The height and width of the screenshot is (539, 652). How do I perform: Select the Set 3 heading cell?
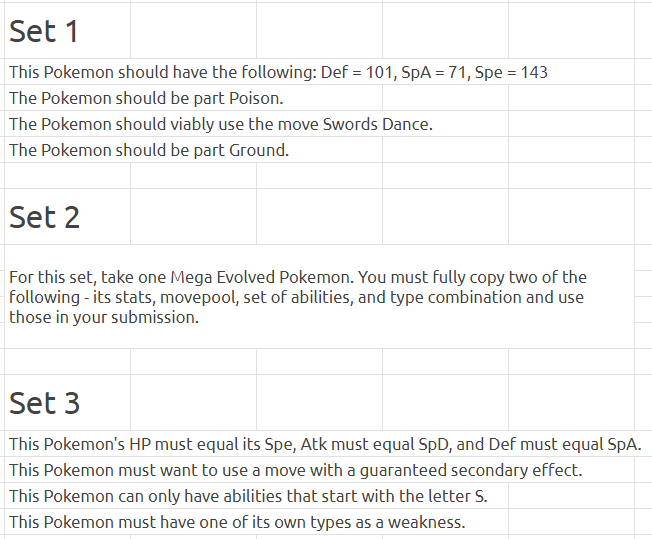click(67, 403)
